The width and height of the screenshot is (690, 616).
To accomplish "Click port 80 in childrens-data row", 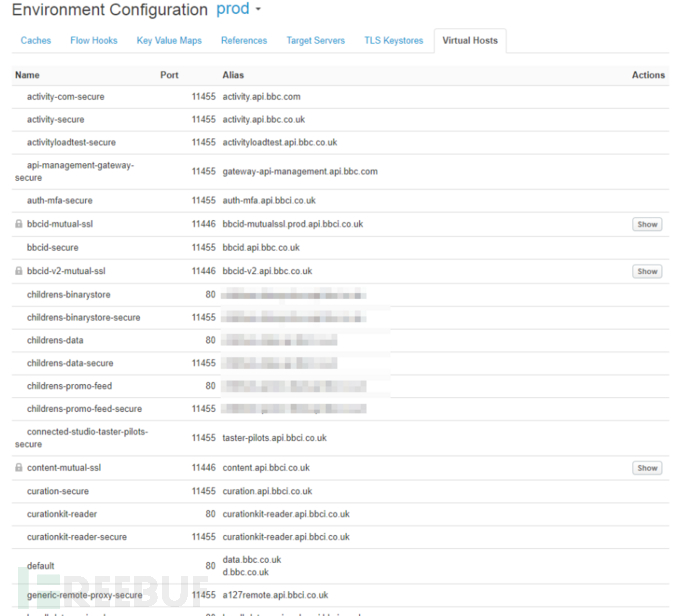I will click(x=210, y=341).
